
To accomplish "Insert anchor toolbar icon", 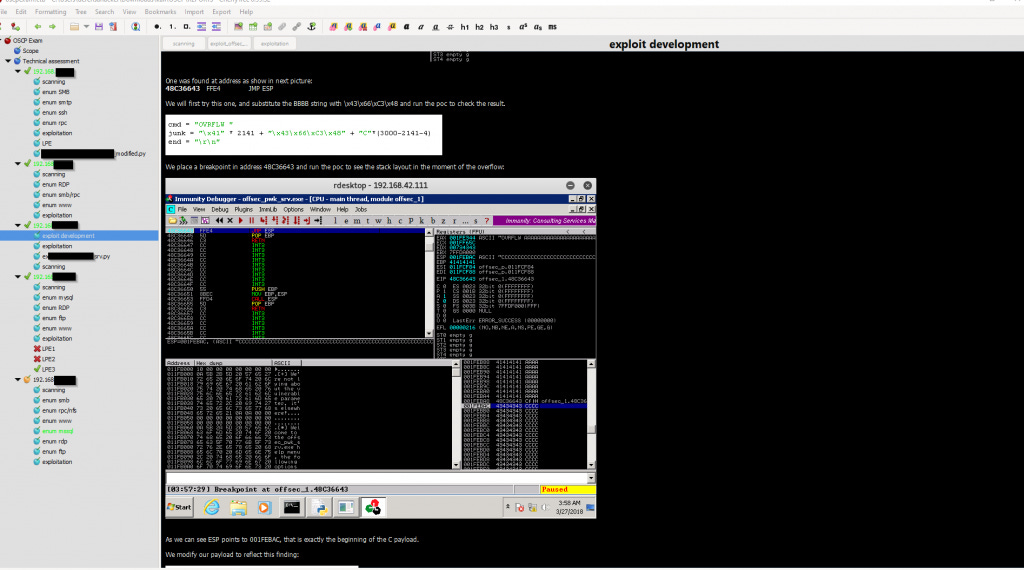I will [312, 27].
